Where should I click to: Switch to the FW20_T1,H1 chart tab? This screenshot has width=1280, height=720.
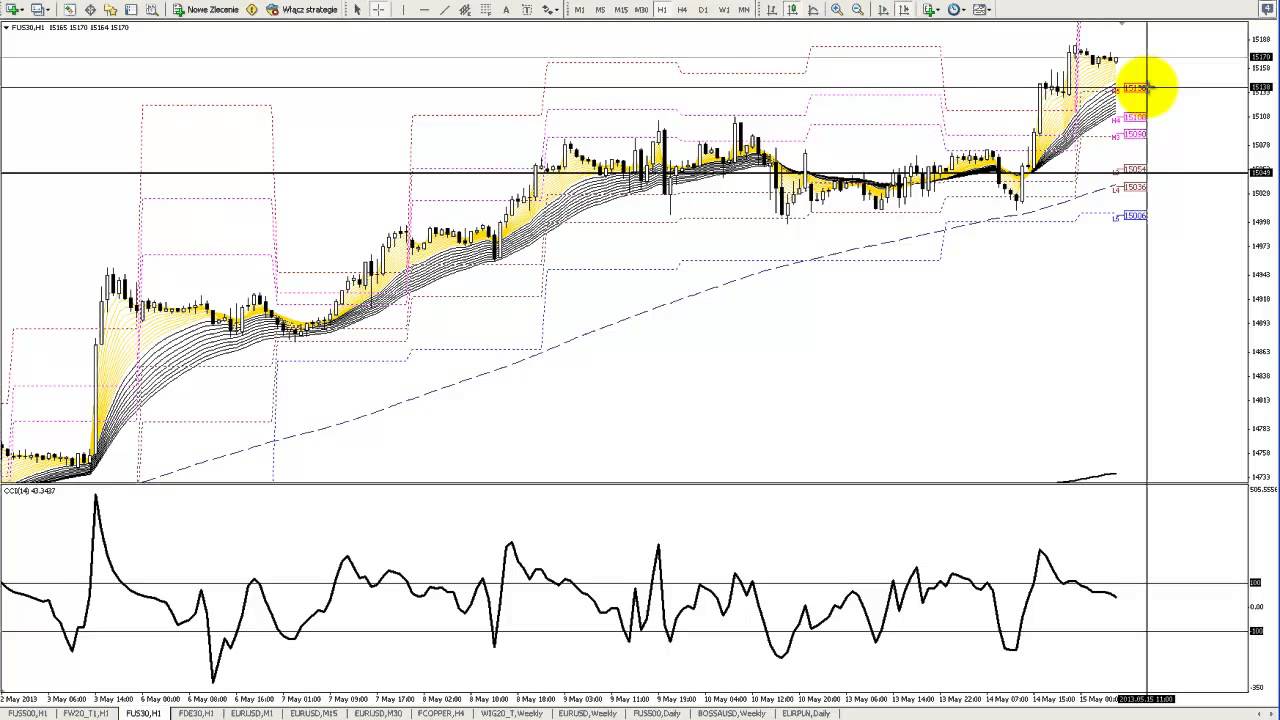click(x=86, y=713)
